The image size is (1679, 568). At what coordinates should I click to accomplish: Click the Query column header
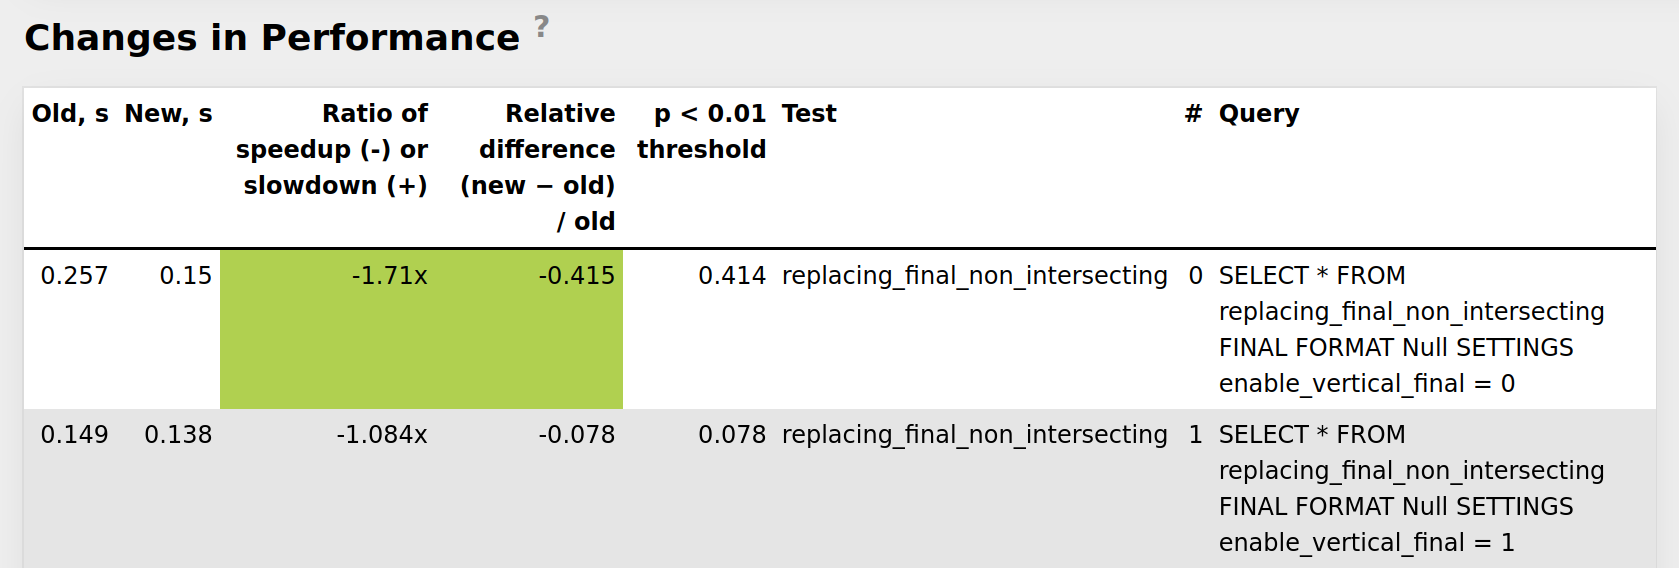(1258, 114)
